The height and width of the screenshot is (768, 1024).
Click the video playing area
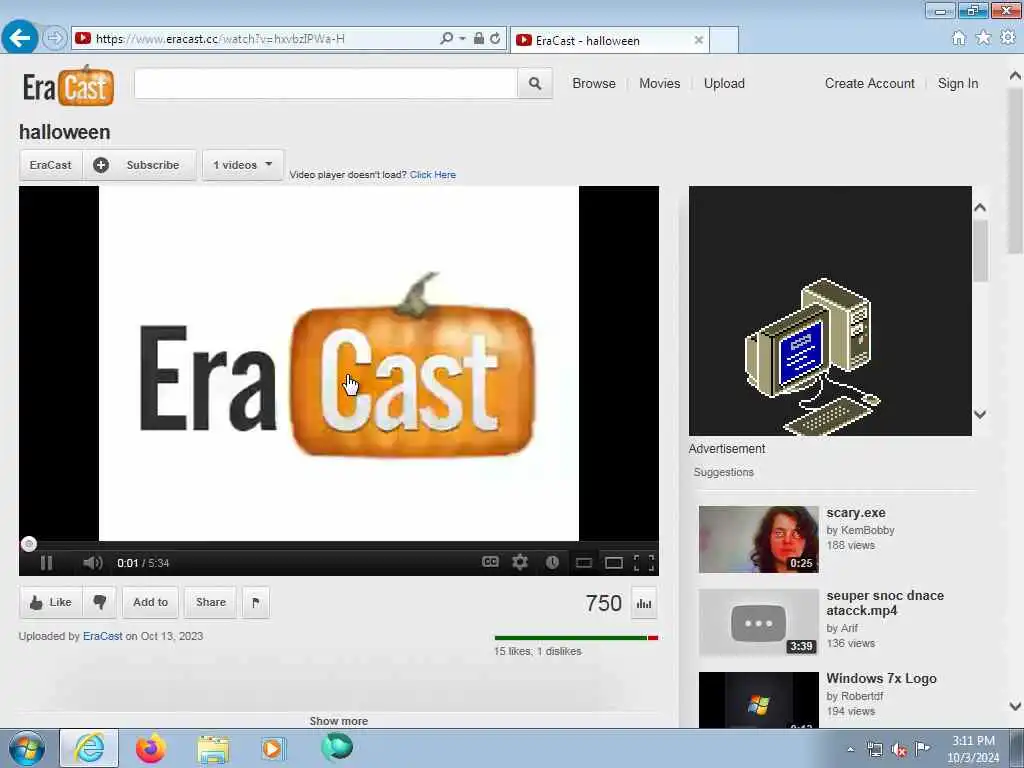pos(338,363)
